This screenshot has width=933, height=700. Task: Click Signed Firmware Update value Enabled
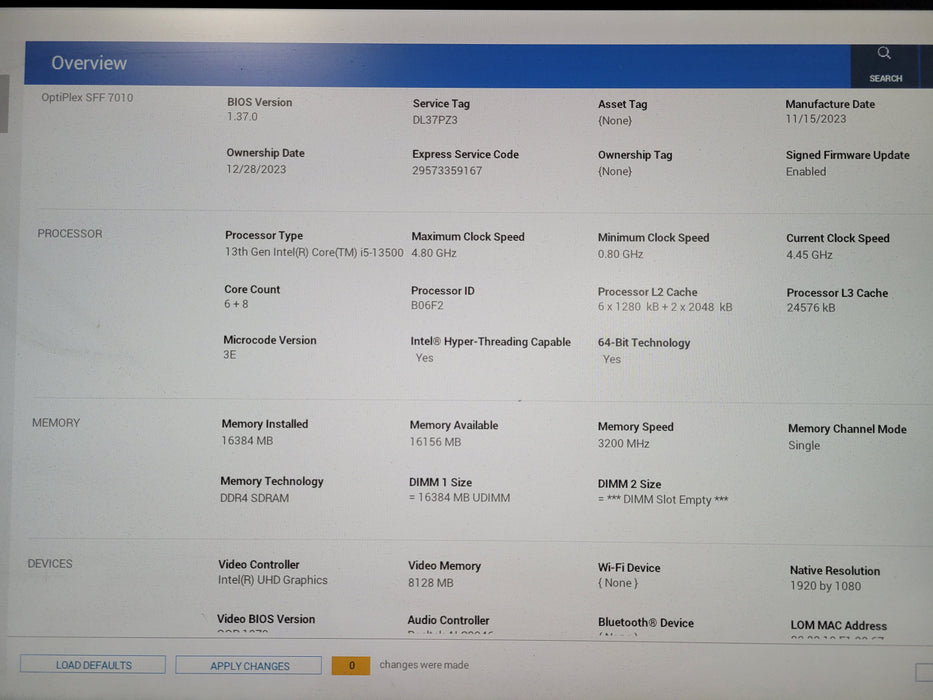806,171
